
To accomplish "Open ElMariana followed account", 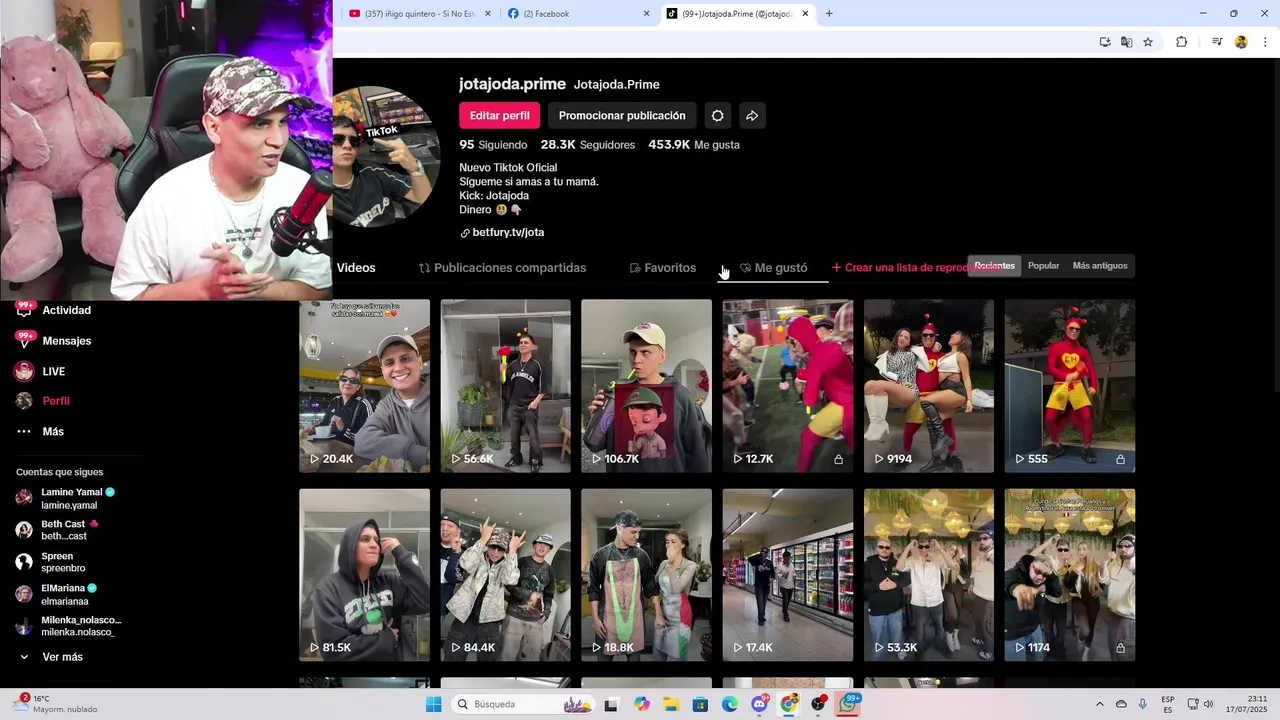I will (56, 594).
